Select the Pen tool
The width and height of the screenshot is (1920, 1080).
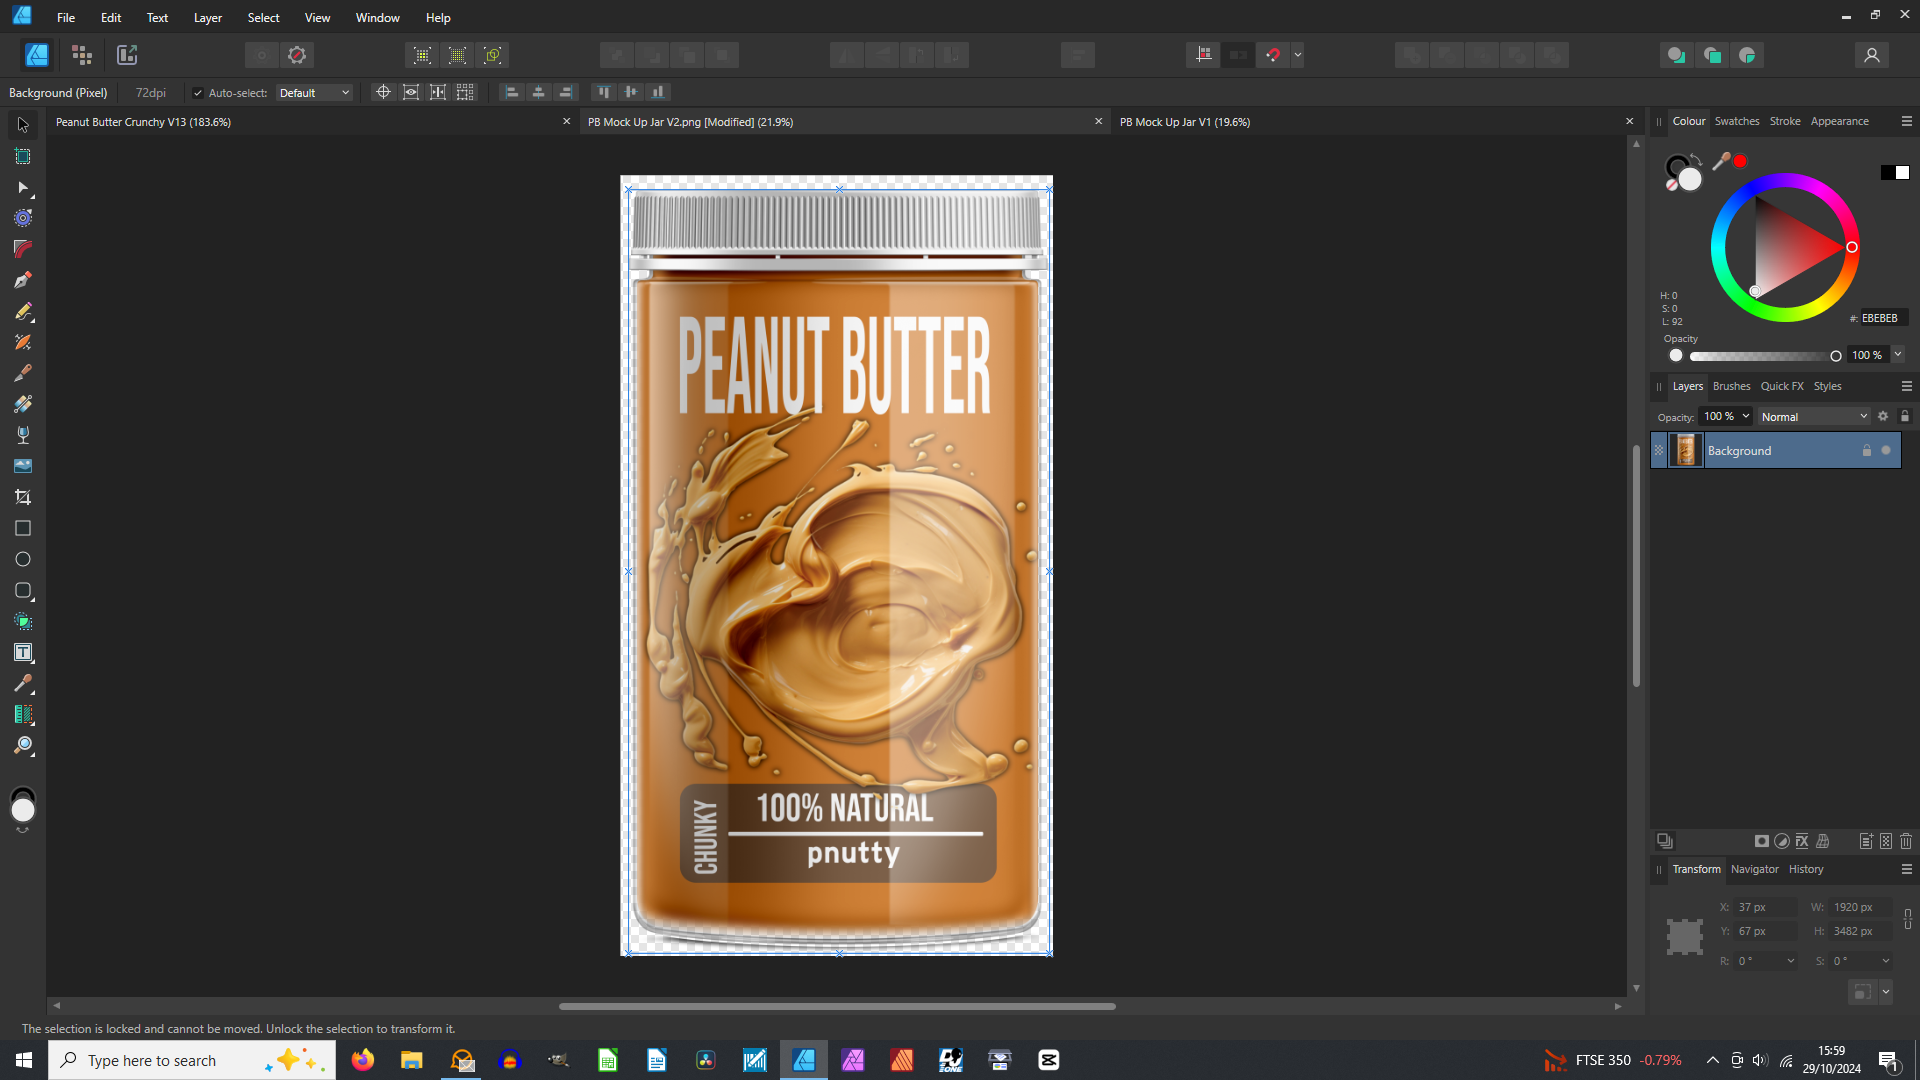(x=23, y=280)
